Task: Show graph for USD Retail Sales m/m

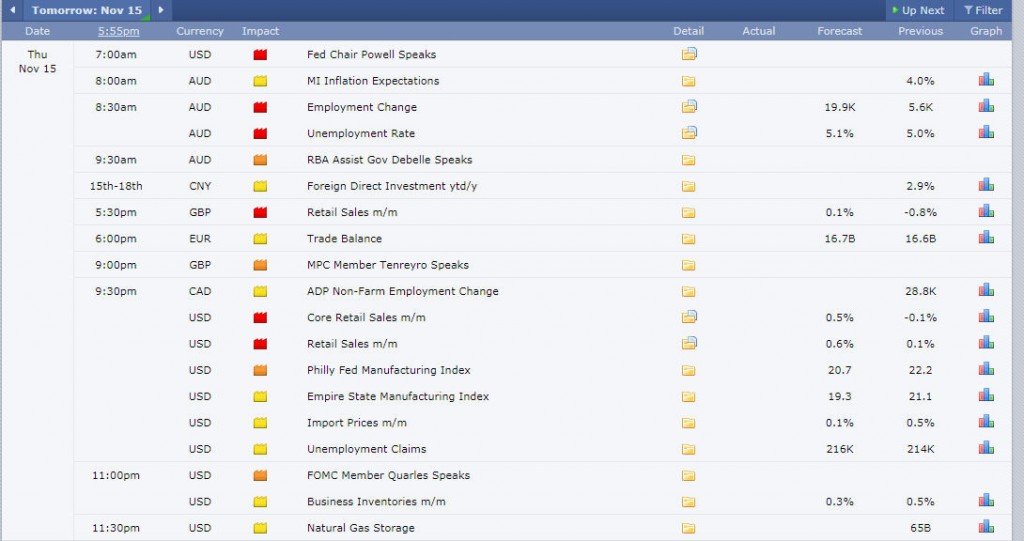Action: [x=986, y=342]
